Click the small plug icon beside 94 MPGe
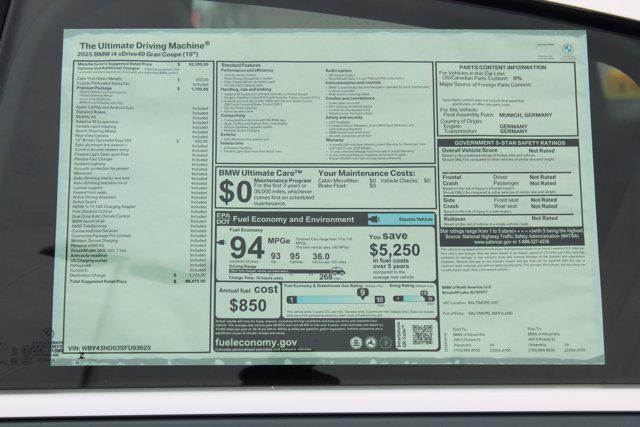Viewport: 640px width, 427px height. [222, 242]
